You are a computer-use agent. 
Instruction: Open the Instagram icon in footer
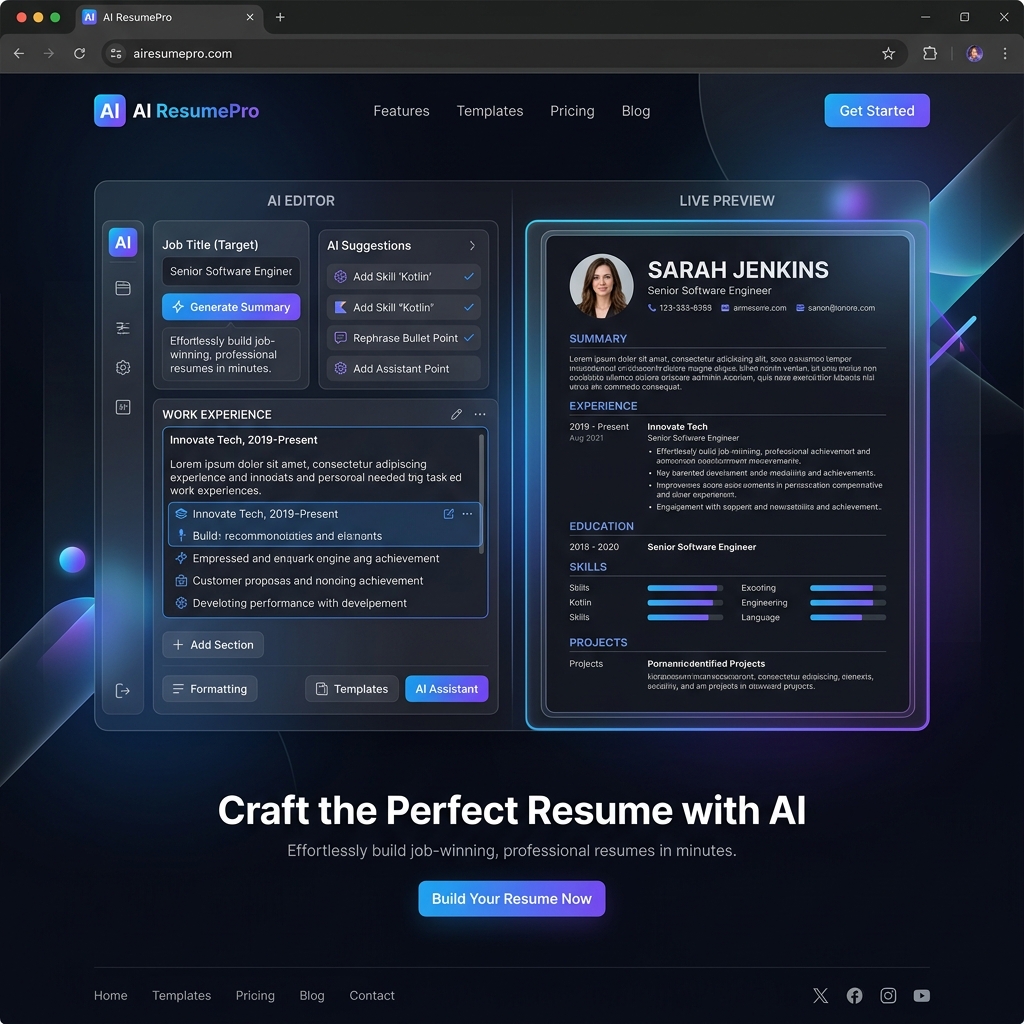888,995
